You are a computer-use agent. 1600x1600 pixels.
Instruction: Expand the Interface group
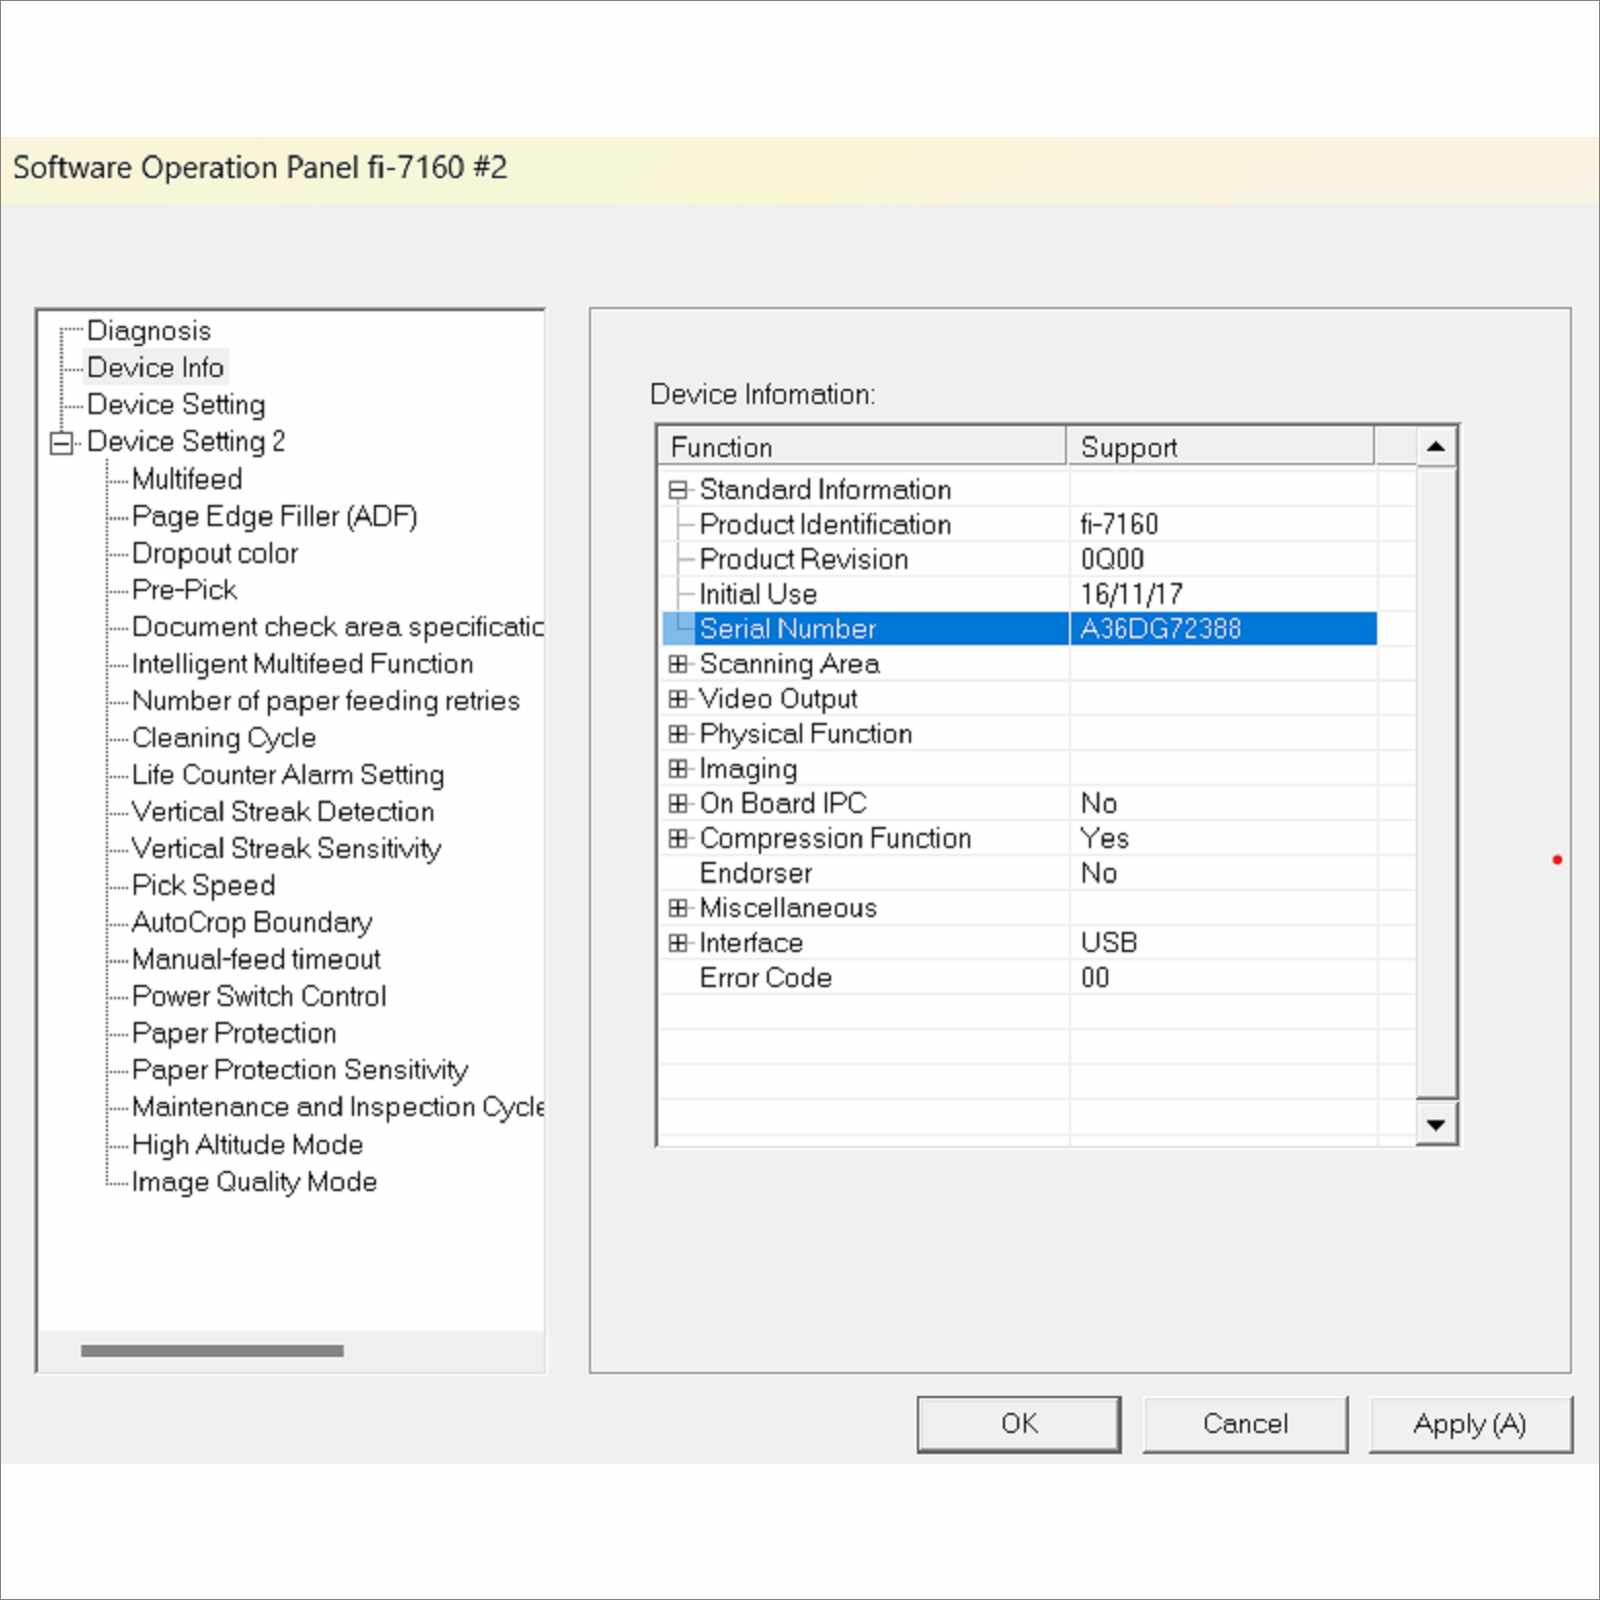click(x=679, y=943)
